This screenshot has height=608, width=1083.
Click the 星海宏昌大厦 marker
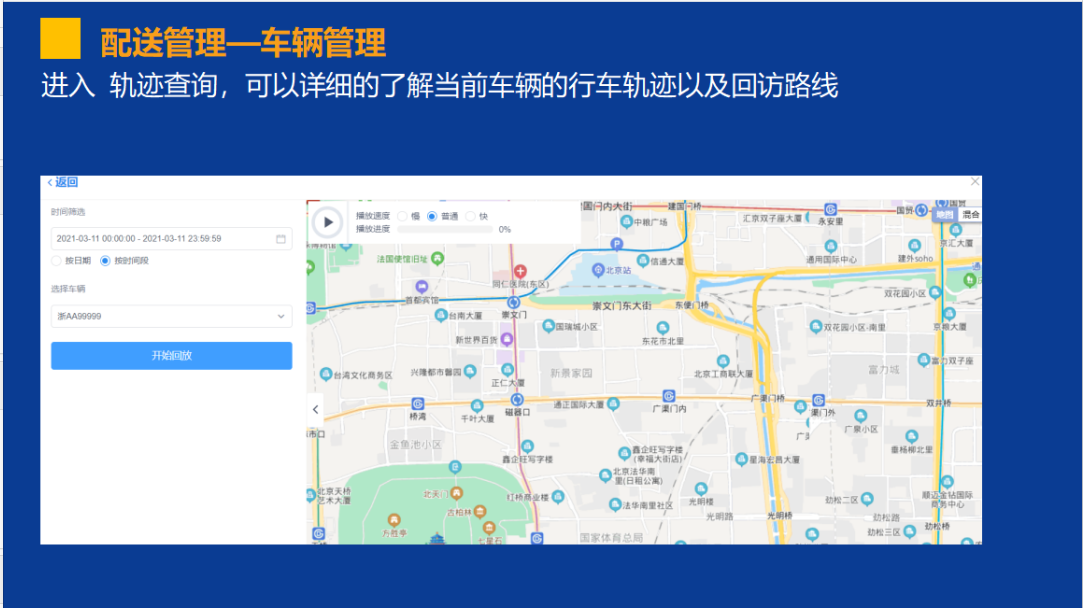click(741, 459)
